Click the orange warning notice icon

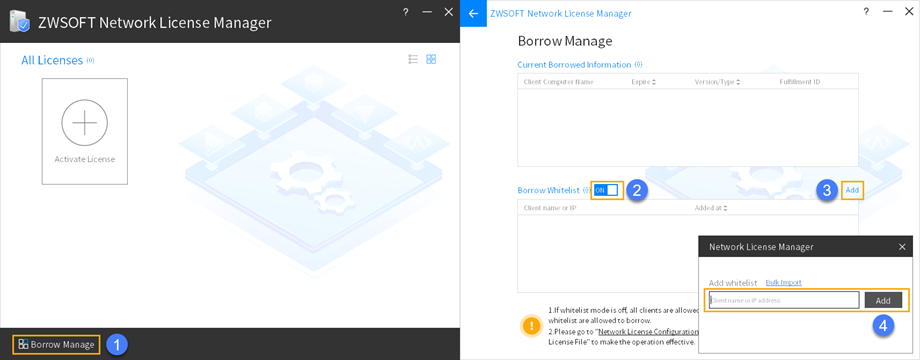pos(532,325)
